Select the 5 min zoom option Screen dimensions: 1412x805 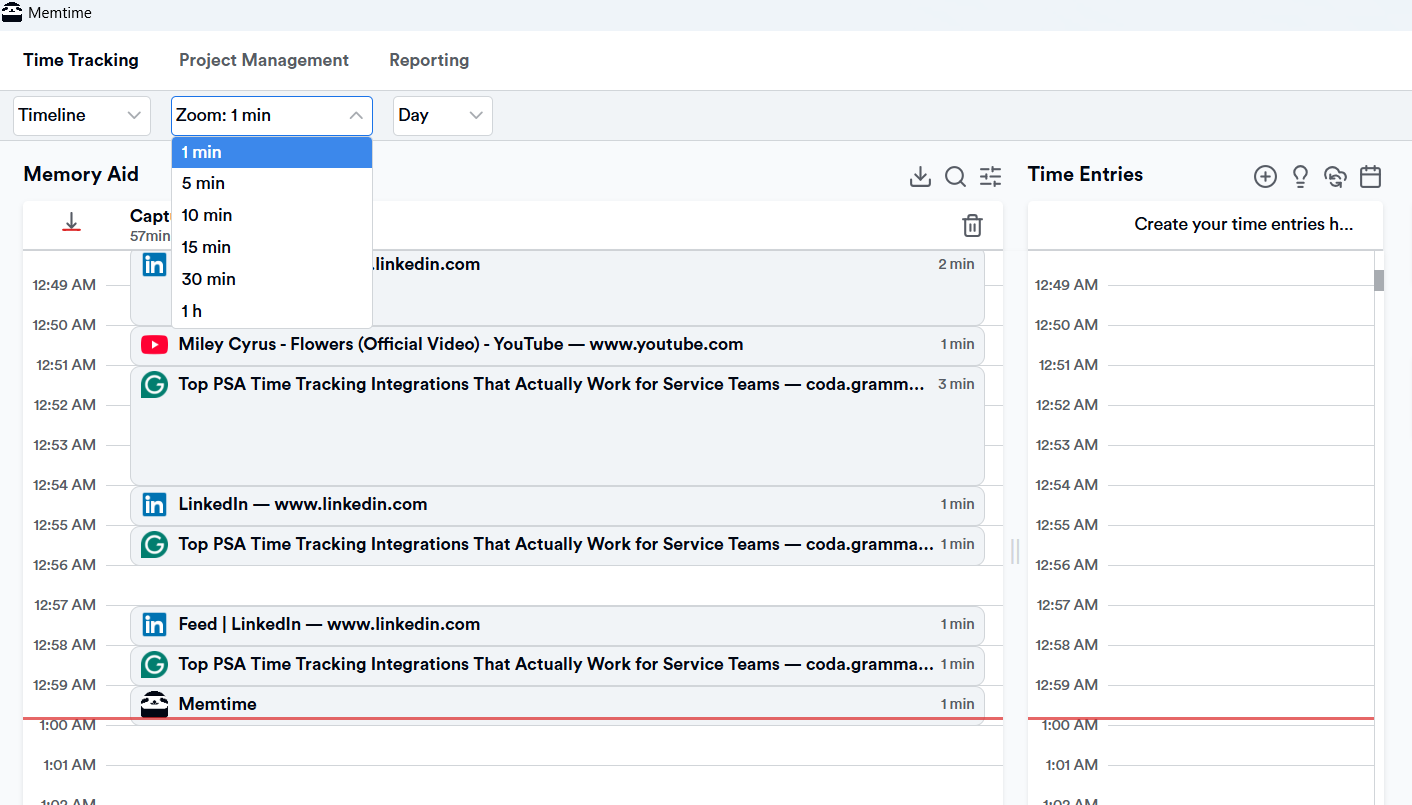pyautogui.click(x=205, y=183)
